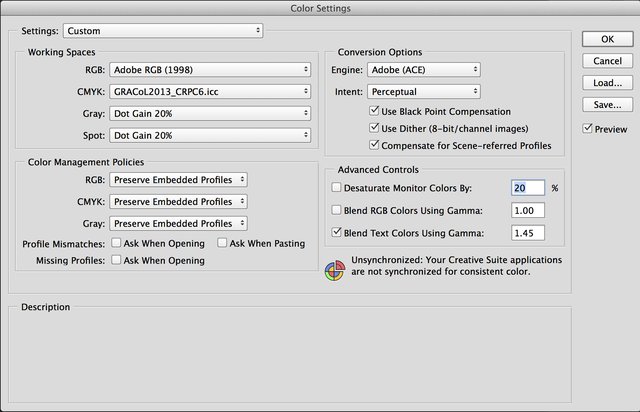
Task: Click the Save... button
Action: tap(607, 105)
